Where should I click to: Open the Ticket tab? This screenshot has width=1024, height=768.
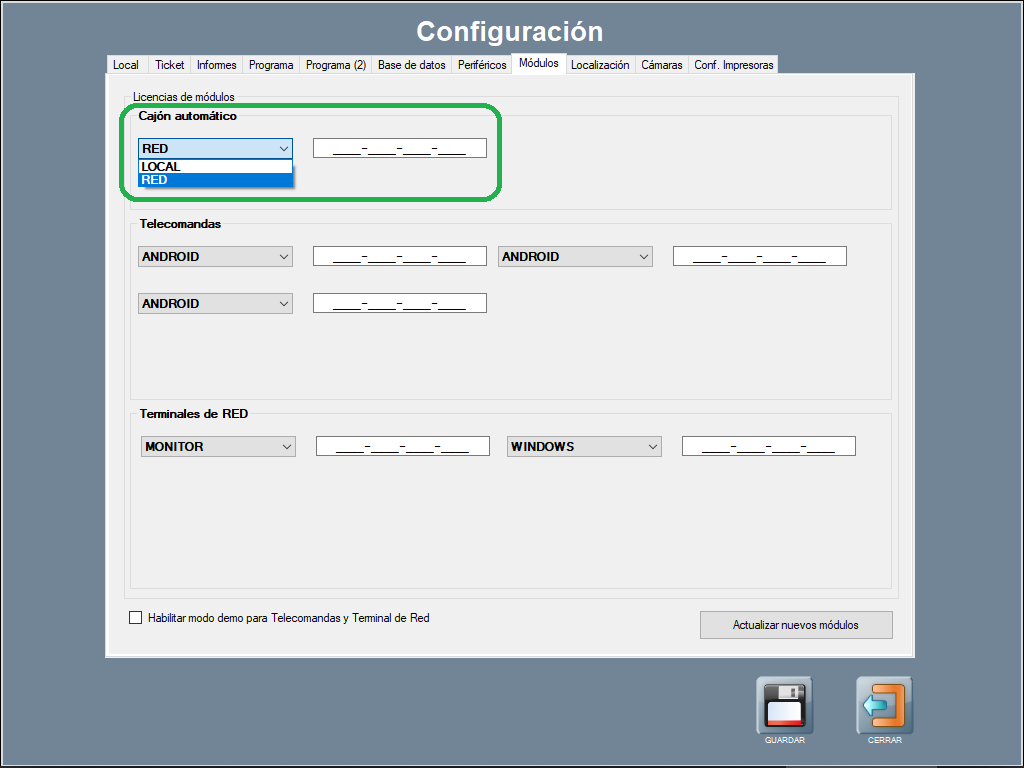[x=170, y=65]
